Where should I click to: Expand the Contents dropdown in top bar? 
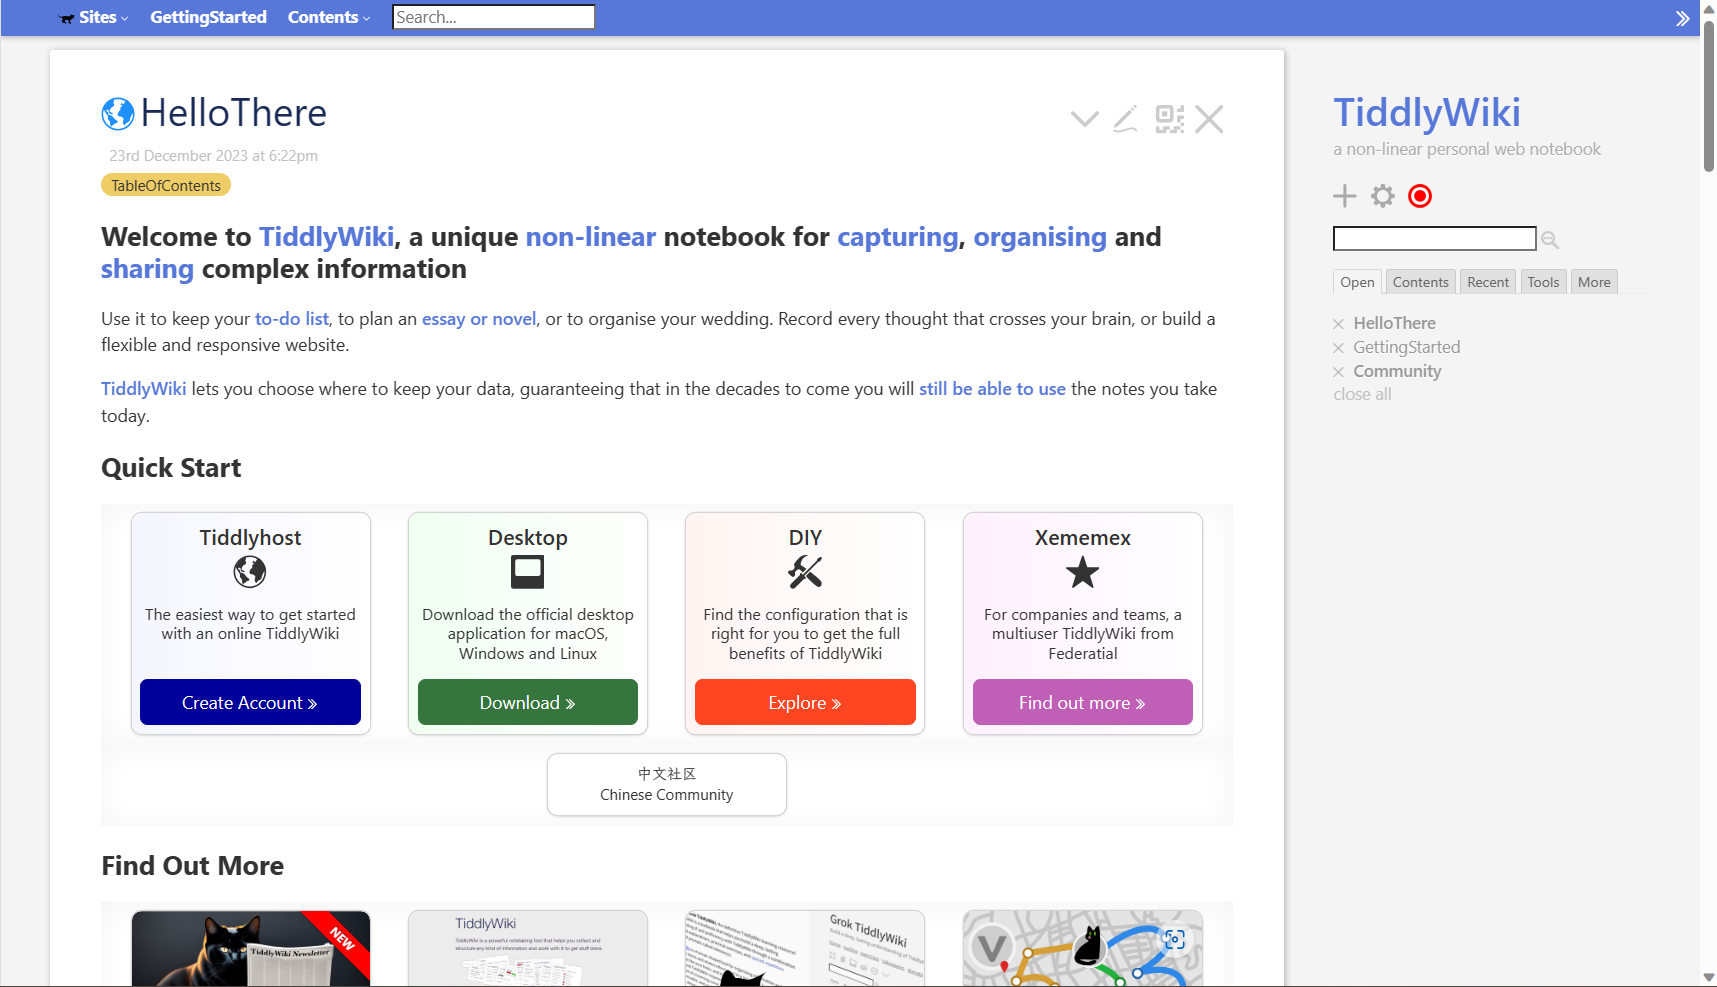(x=329, y=17)
